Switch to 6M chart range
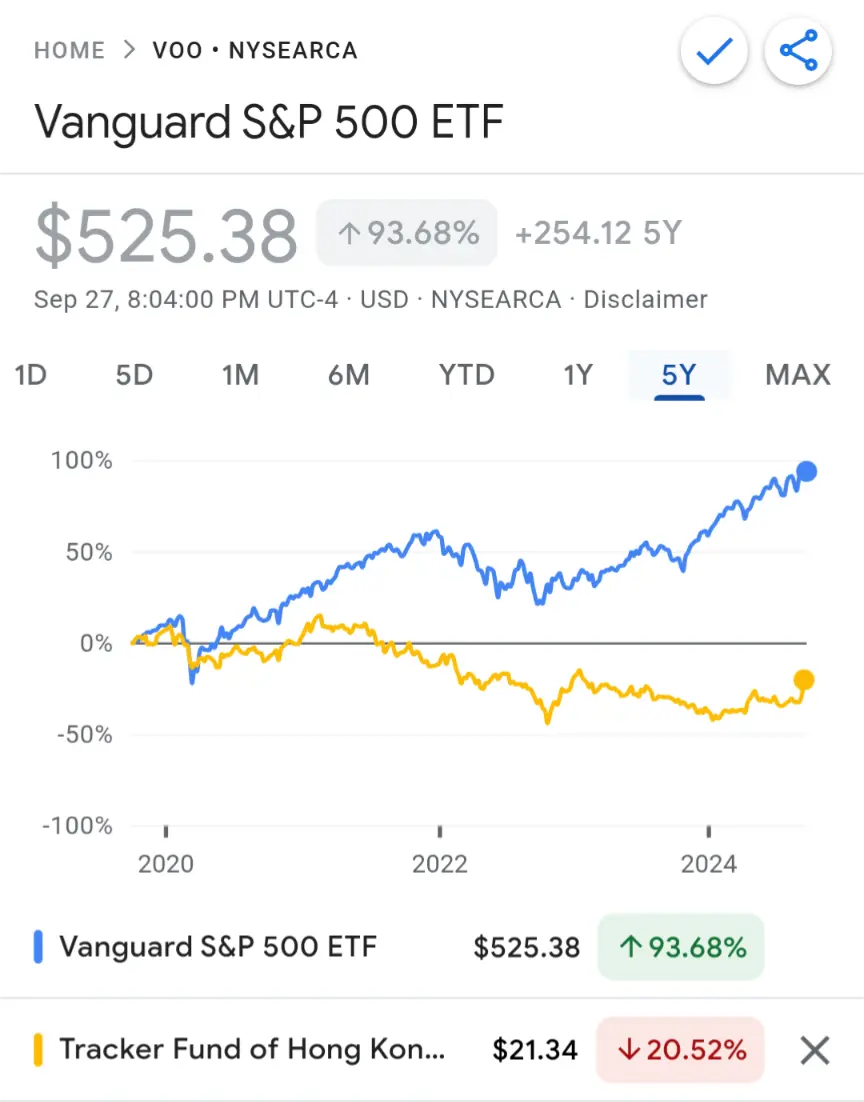This screenshot has height=1102, width=864. (x=349, y=375)
